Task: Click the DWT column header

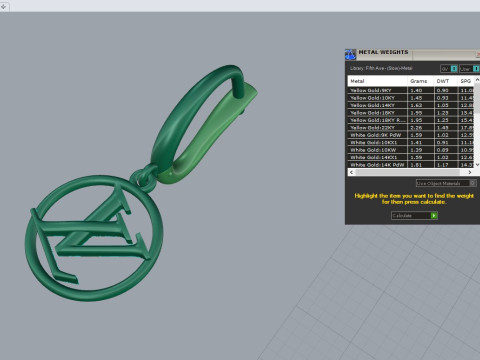Action: pos(446,81)
